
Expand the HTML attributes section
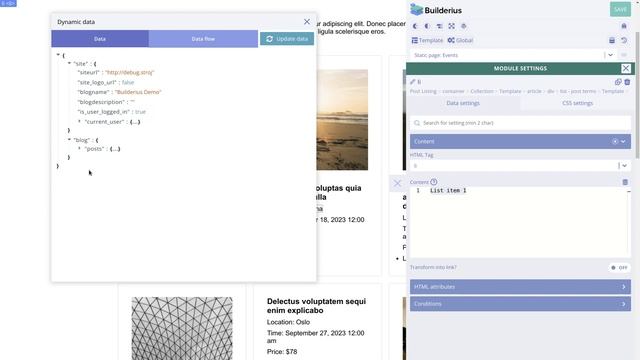pos(520,287)
